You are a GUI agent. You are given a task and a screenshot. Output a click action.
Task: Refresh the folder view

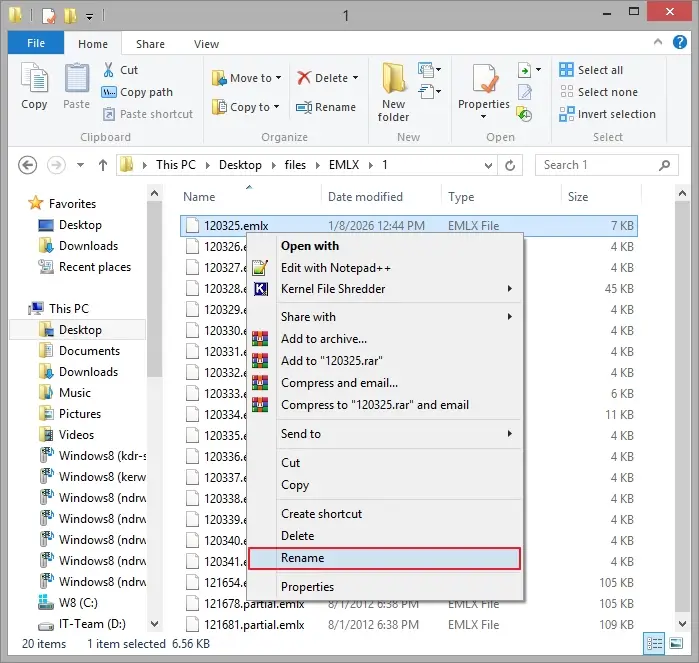pos(510,165)
